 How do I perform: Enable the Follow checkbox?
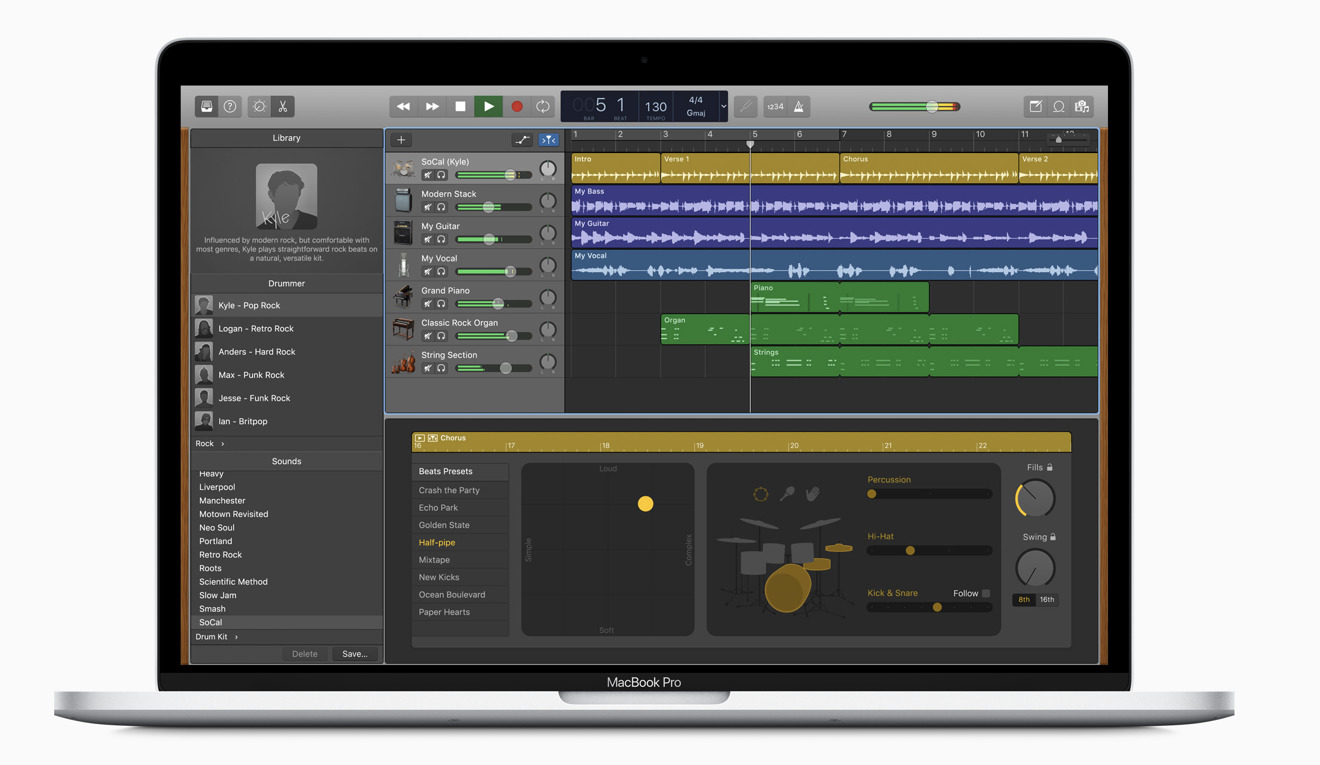tap(986, 594)
